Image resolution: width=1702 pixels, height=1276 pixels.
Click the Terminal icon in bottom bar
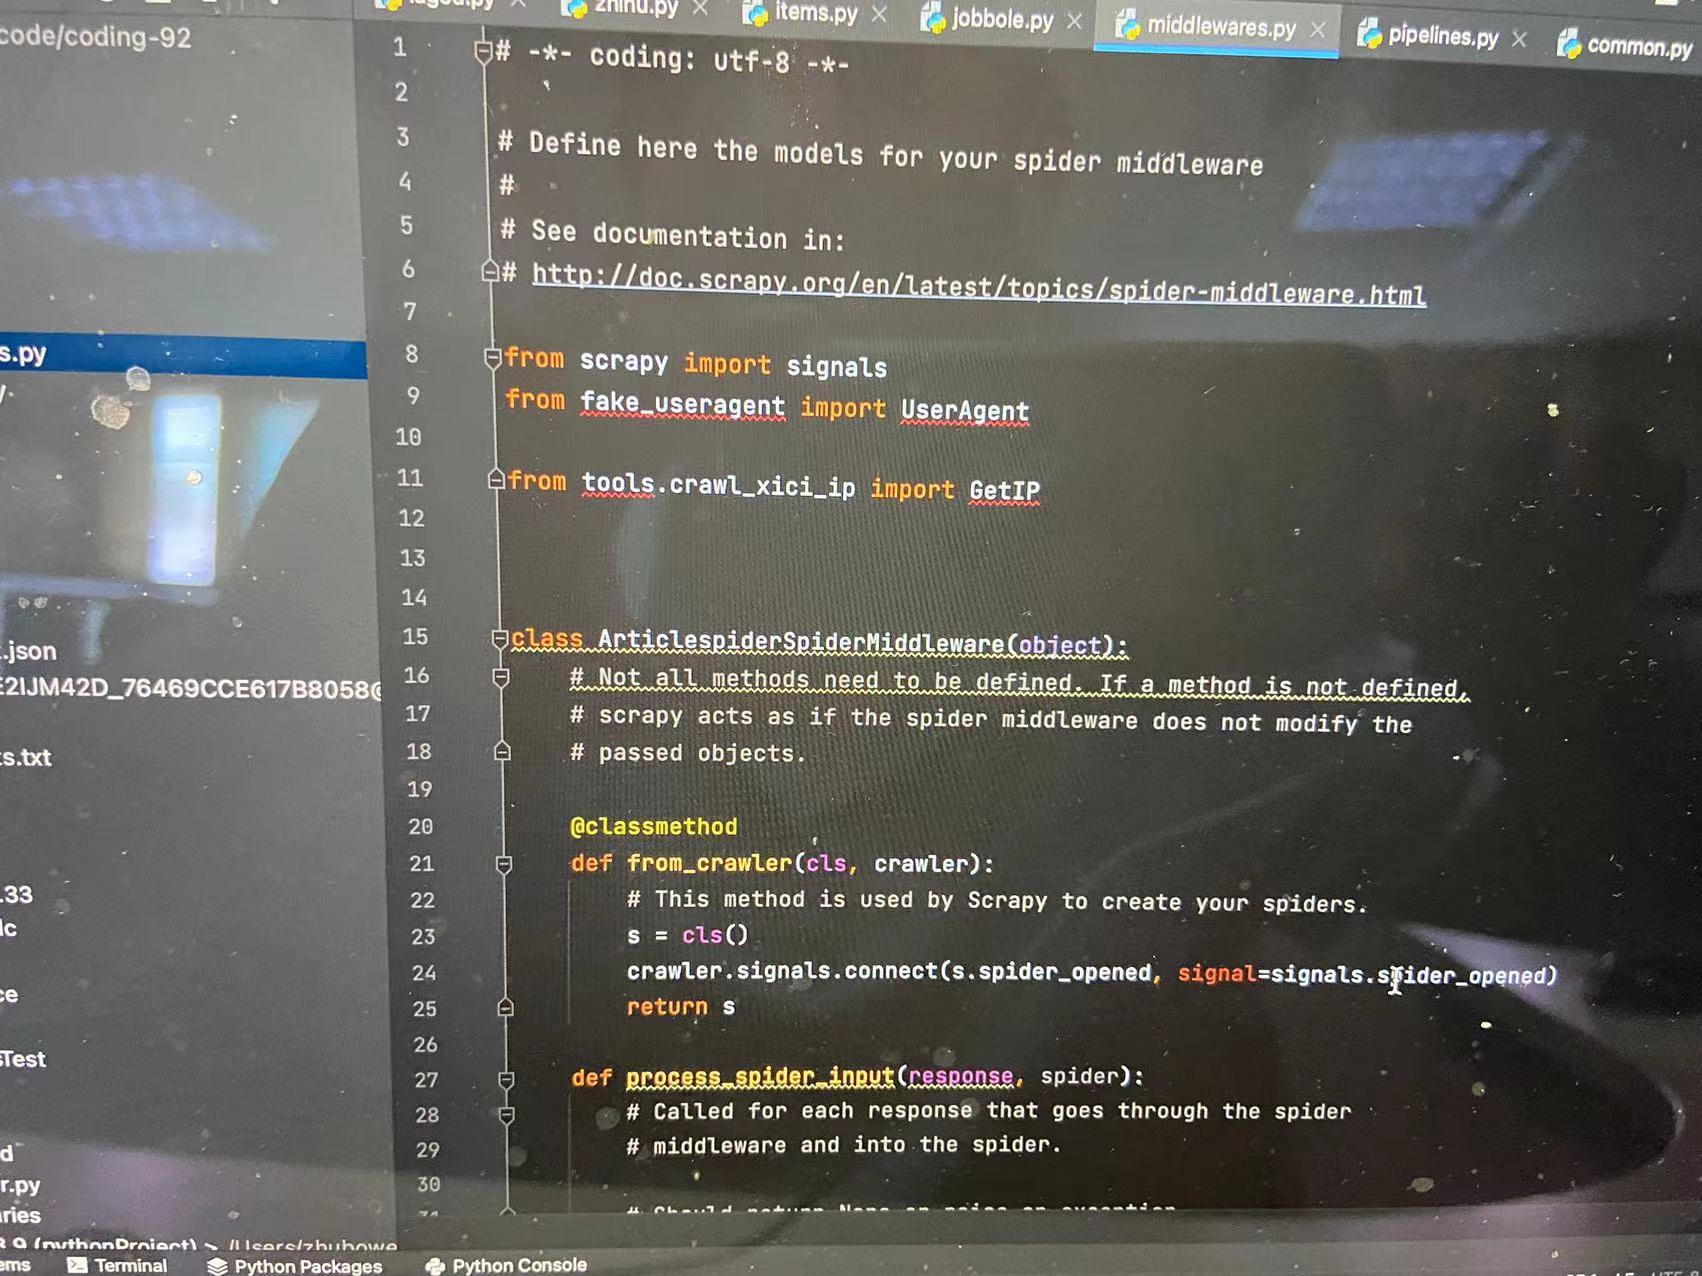tap(77, 1265)
